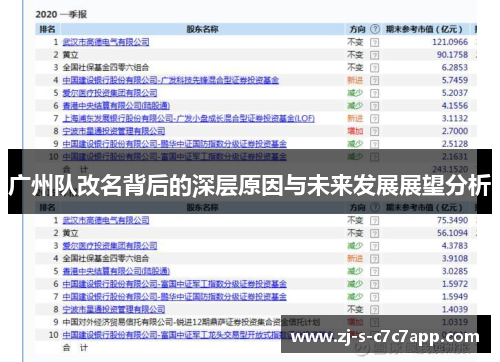Click the 新进 direction label in the 3.9108 row

[x=355, y=258]
